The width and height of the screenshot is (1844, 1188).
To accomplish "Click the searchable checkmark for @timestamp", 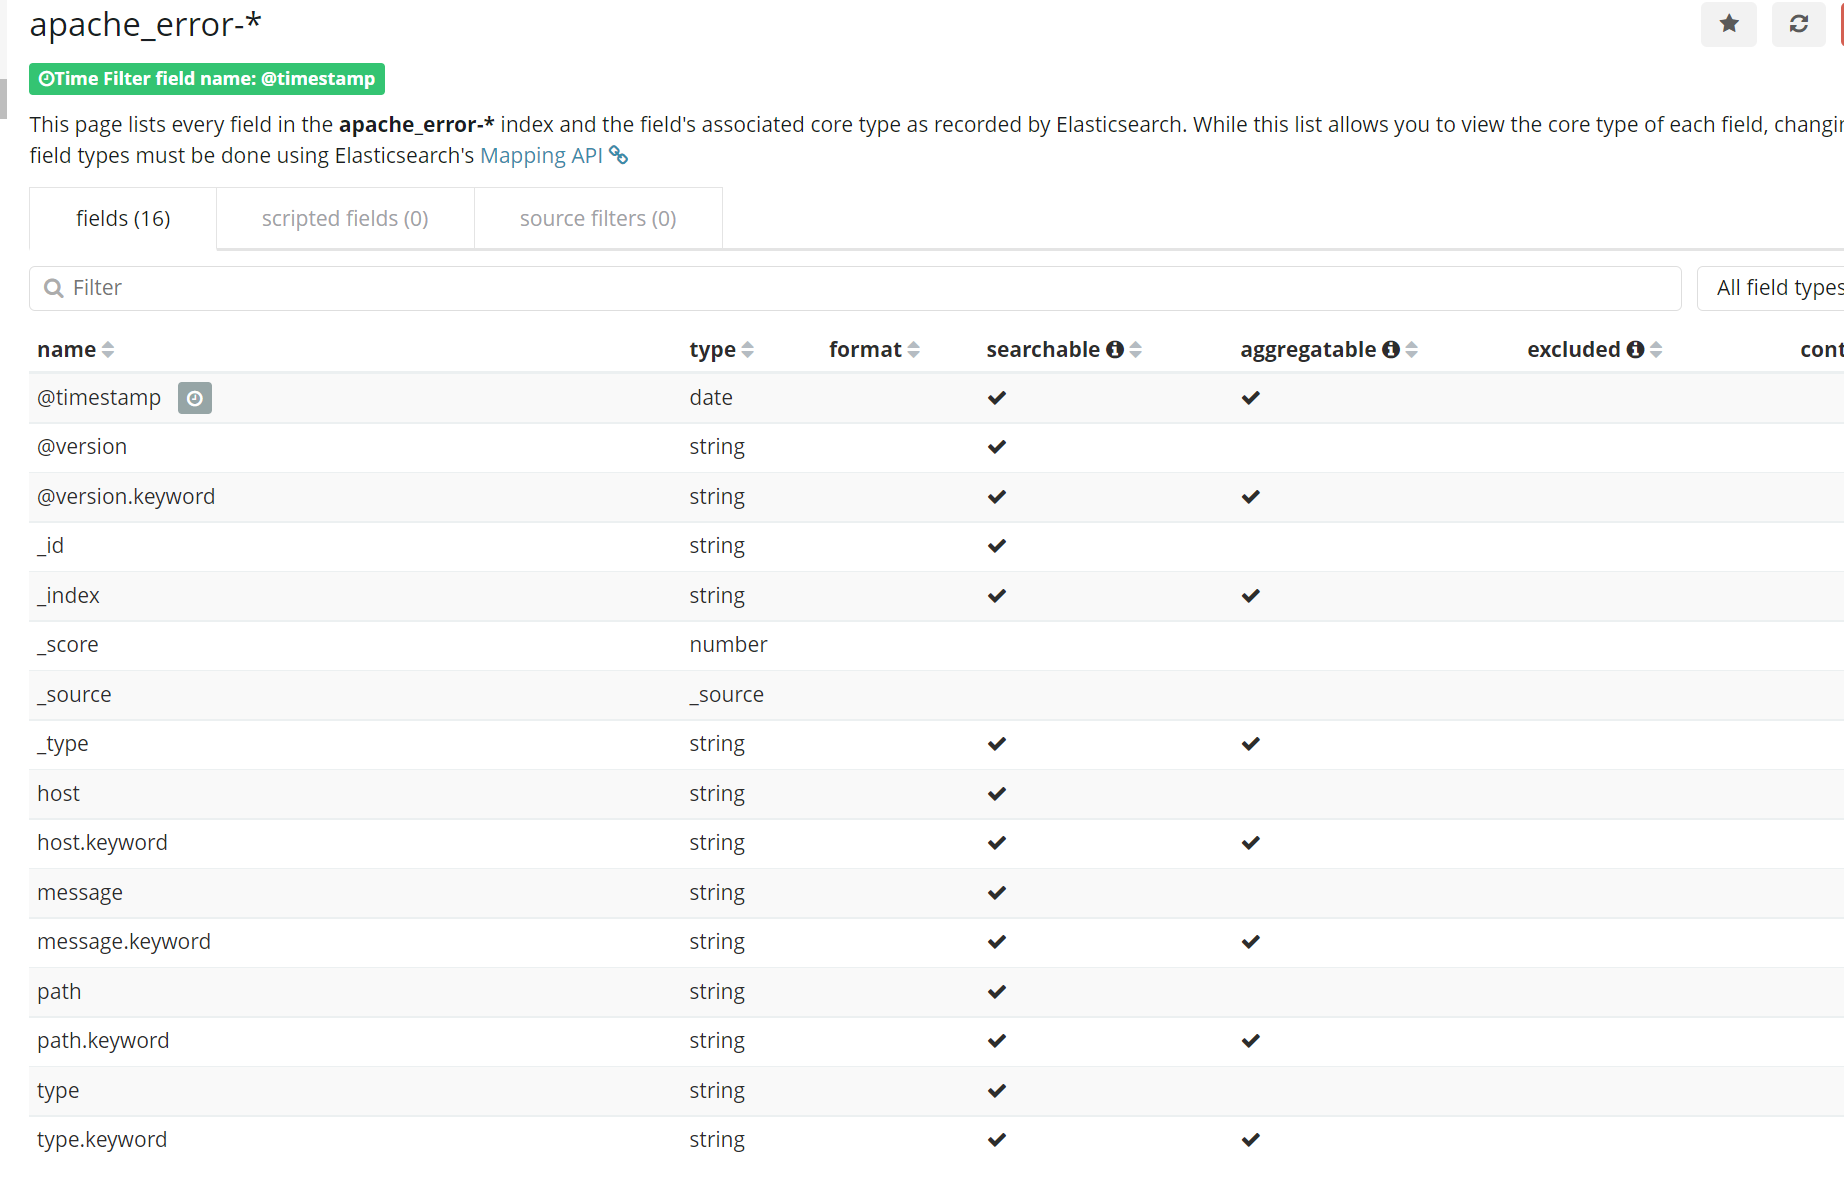I will [997, 398].
